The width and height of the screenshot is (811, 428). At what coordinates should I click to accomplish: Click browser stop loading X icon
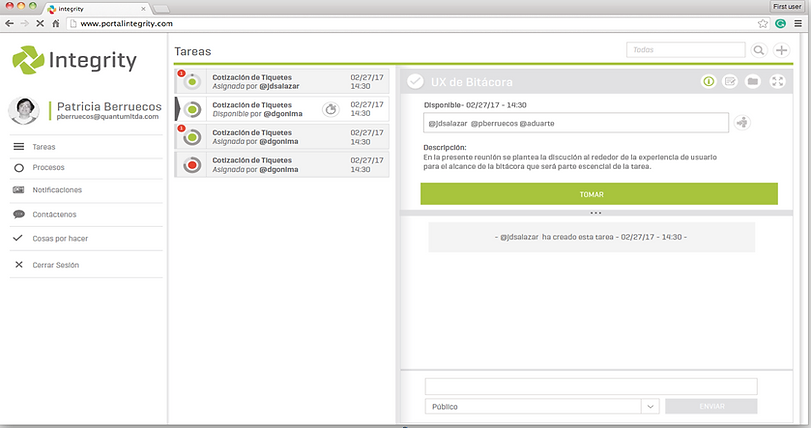[40, 23]
